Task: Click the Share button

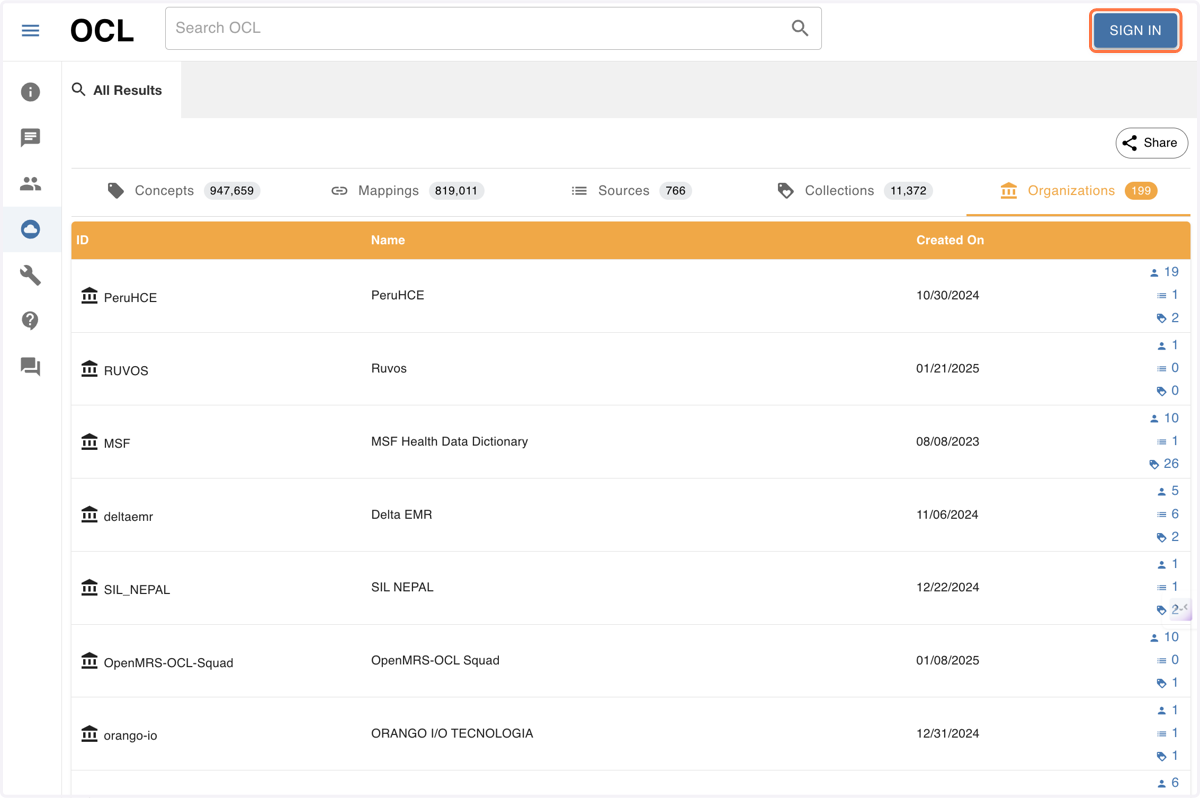Action: coord(1152,143)
